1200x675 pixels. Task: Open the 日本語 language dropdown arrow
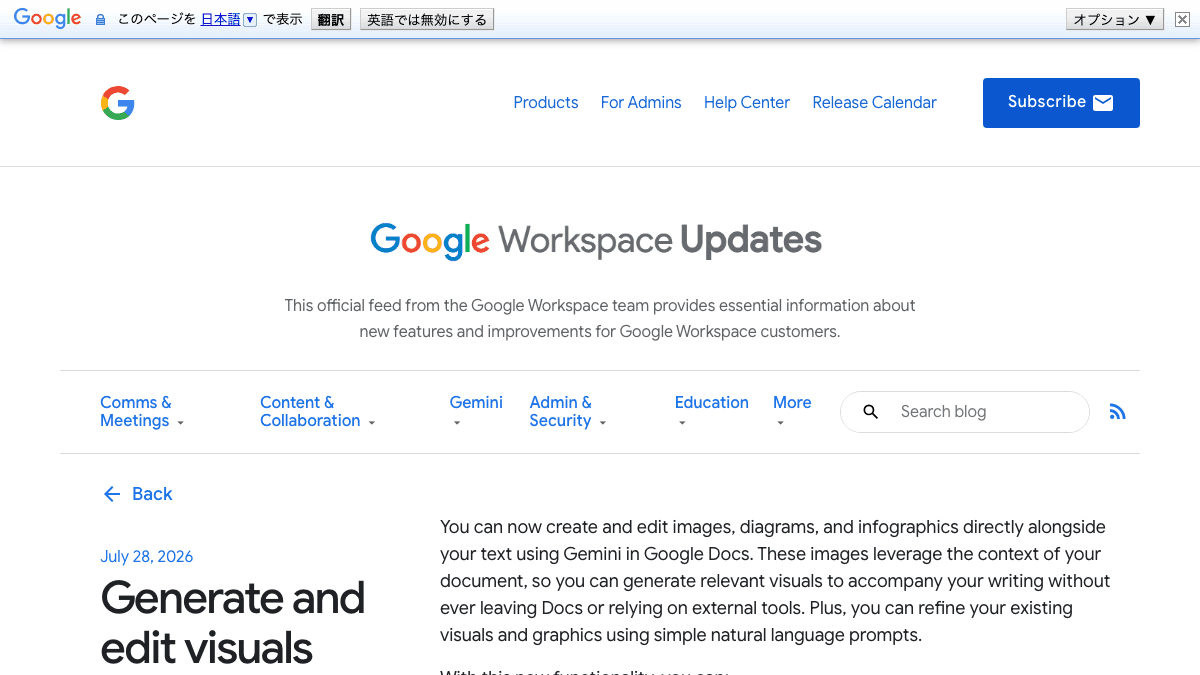pos(250,20)
